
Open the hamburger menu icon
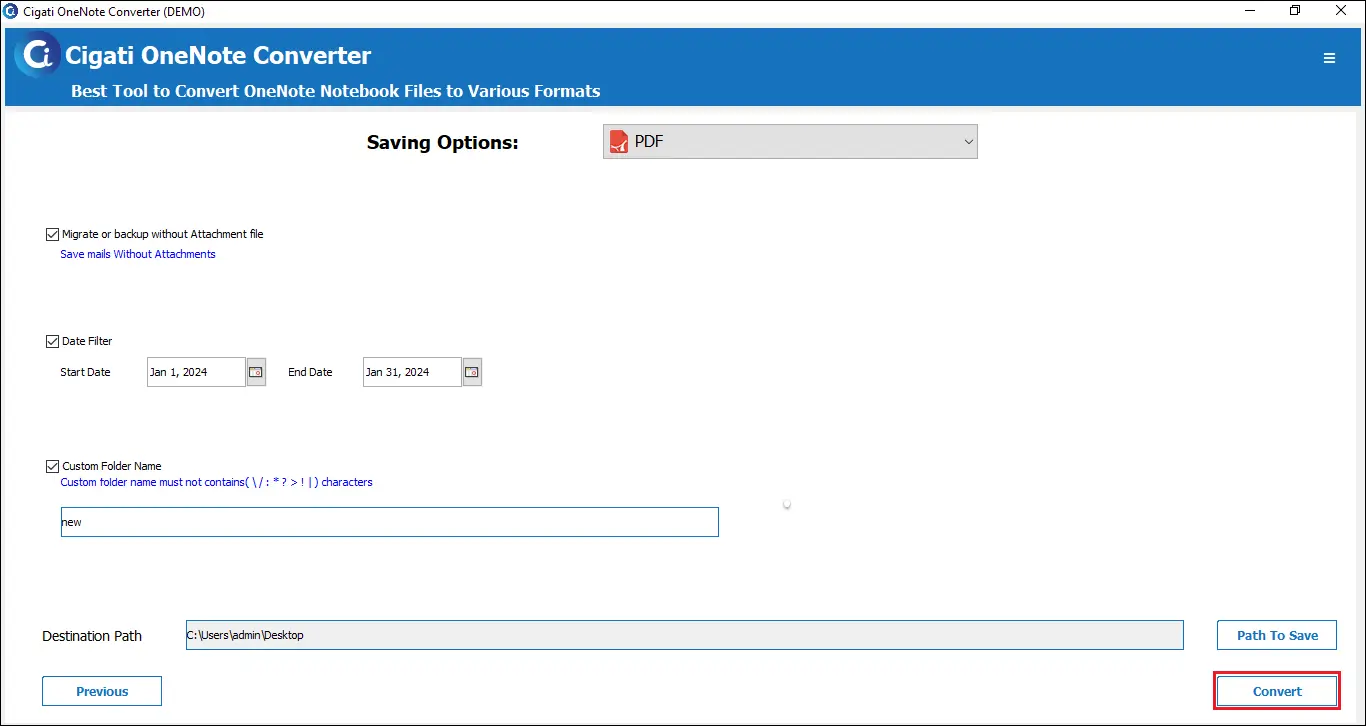1329,58
